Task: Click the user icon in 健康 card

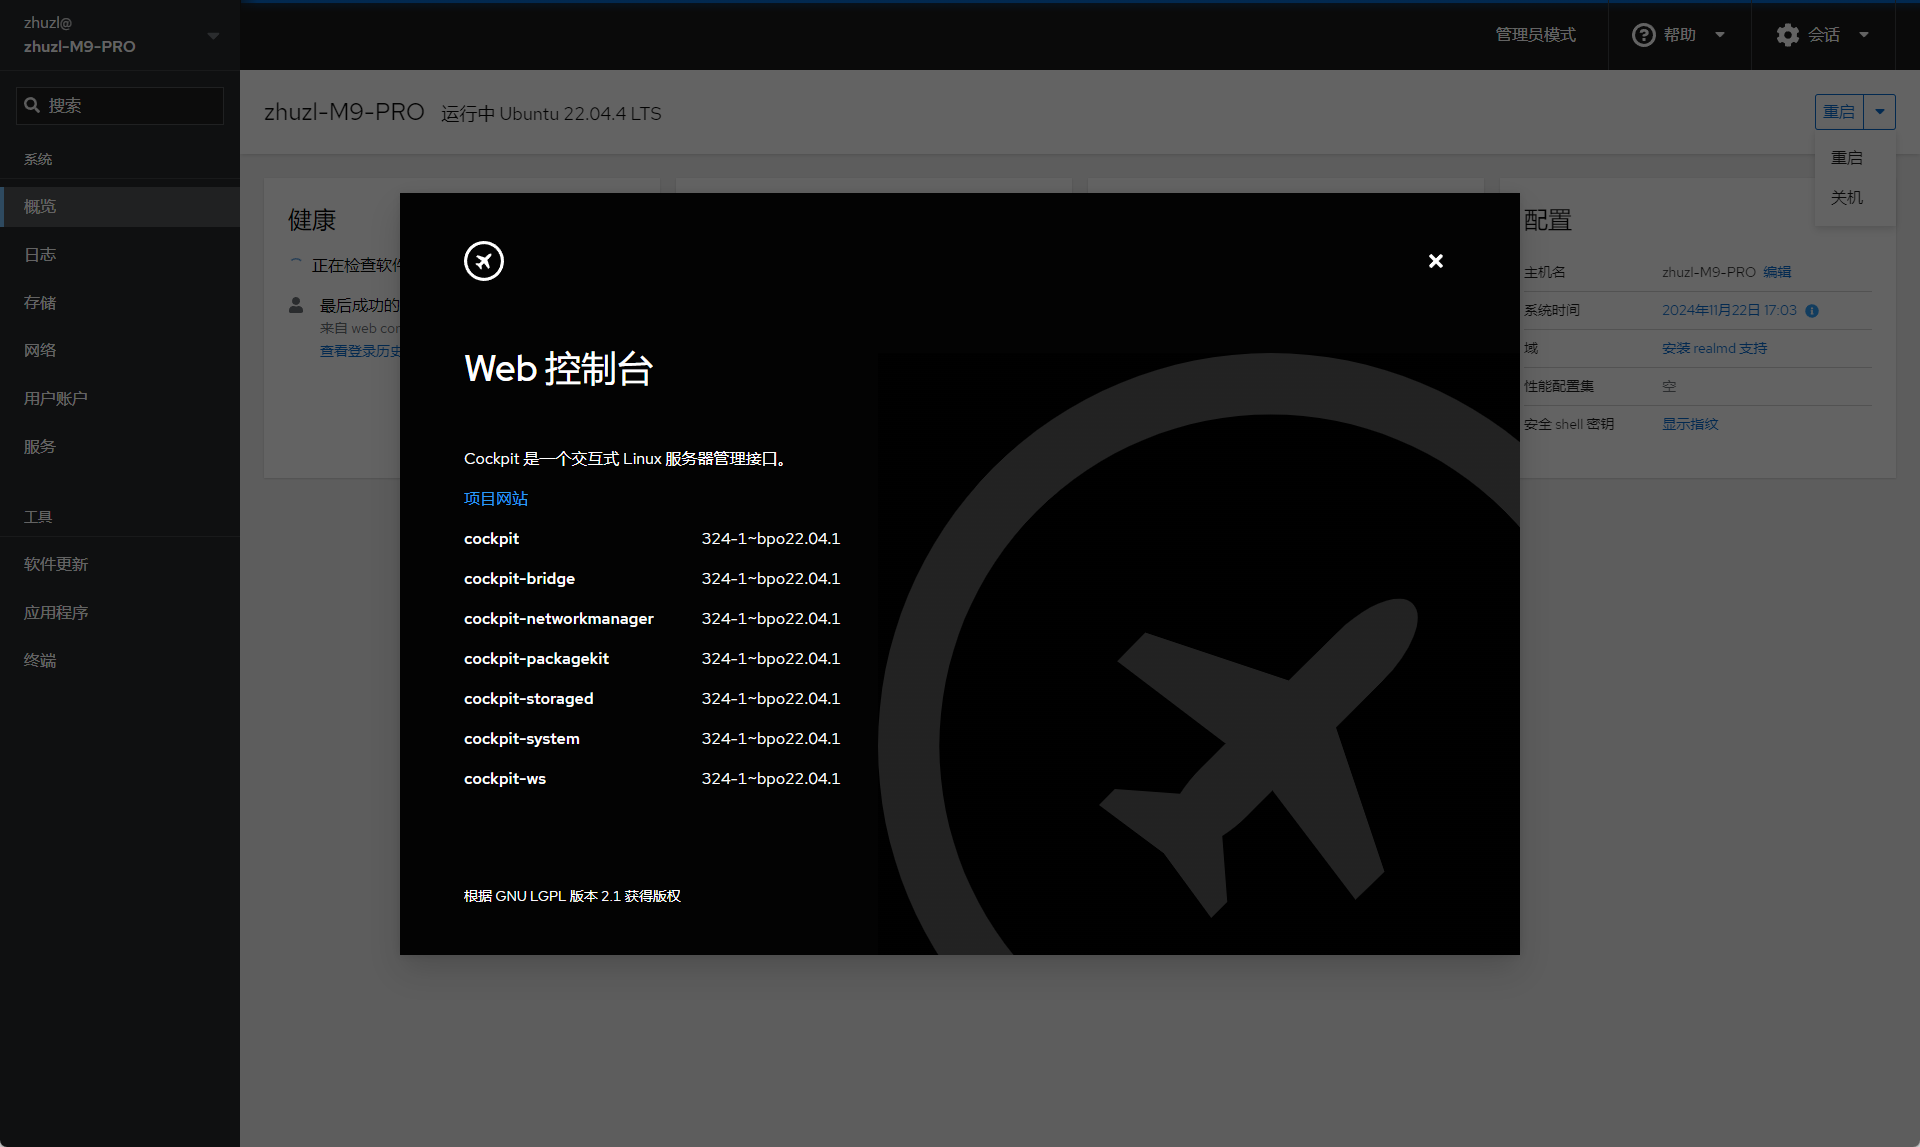Action: tap(296, 305)
